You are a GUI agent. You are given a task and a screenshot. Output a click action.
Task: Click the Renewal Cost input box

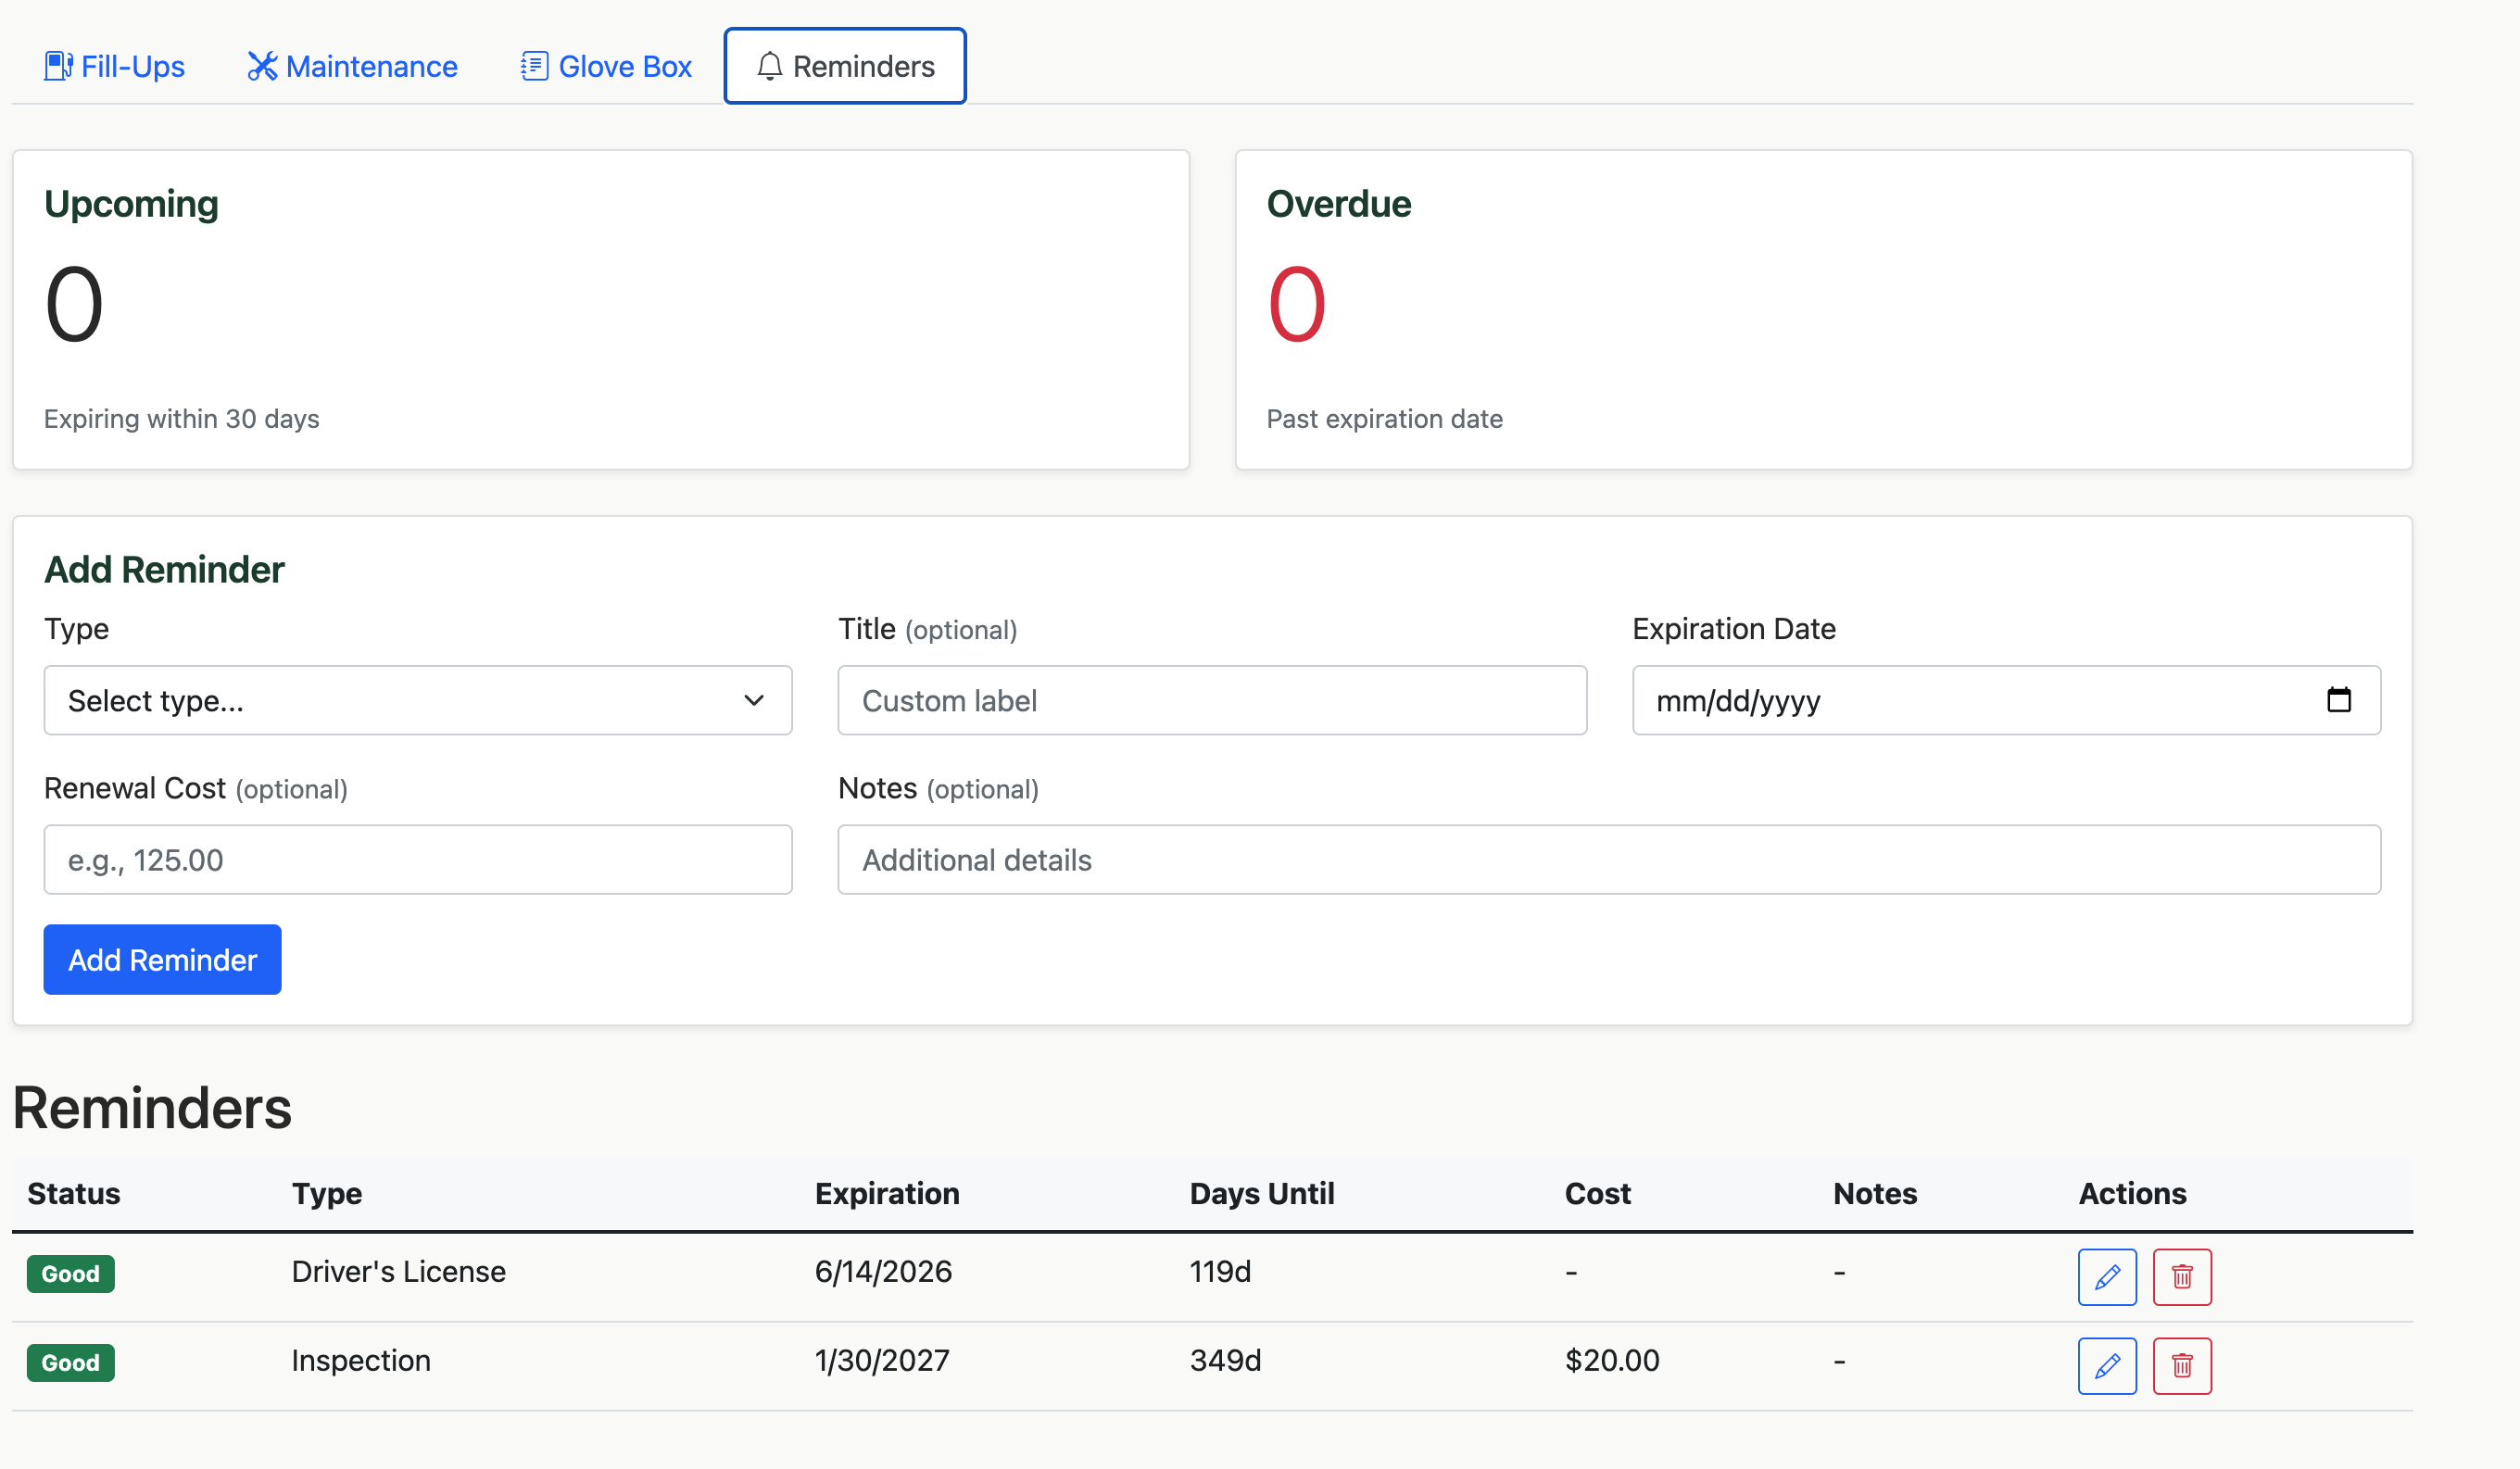(417, 859)
